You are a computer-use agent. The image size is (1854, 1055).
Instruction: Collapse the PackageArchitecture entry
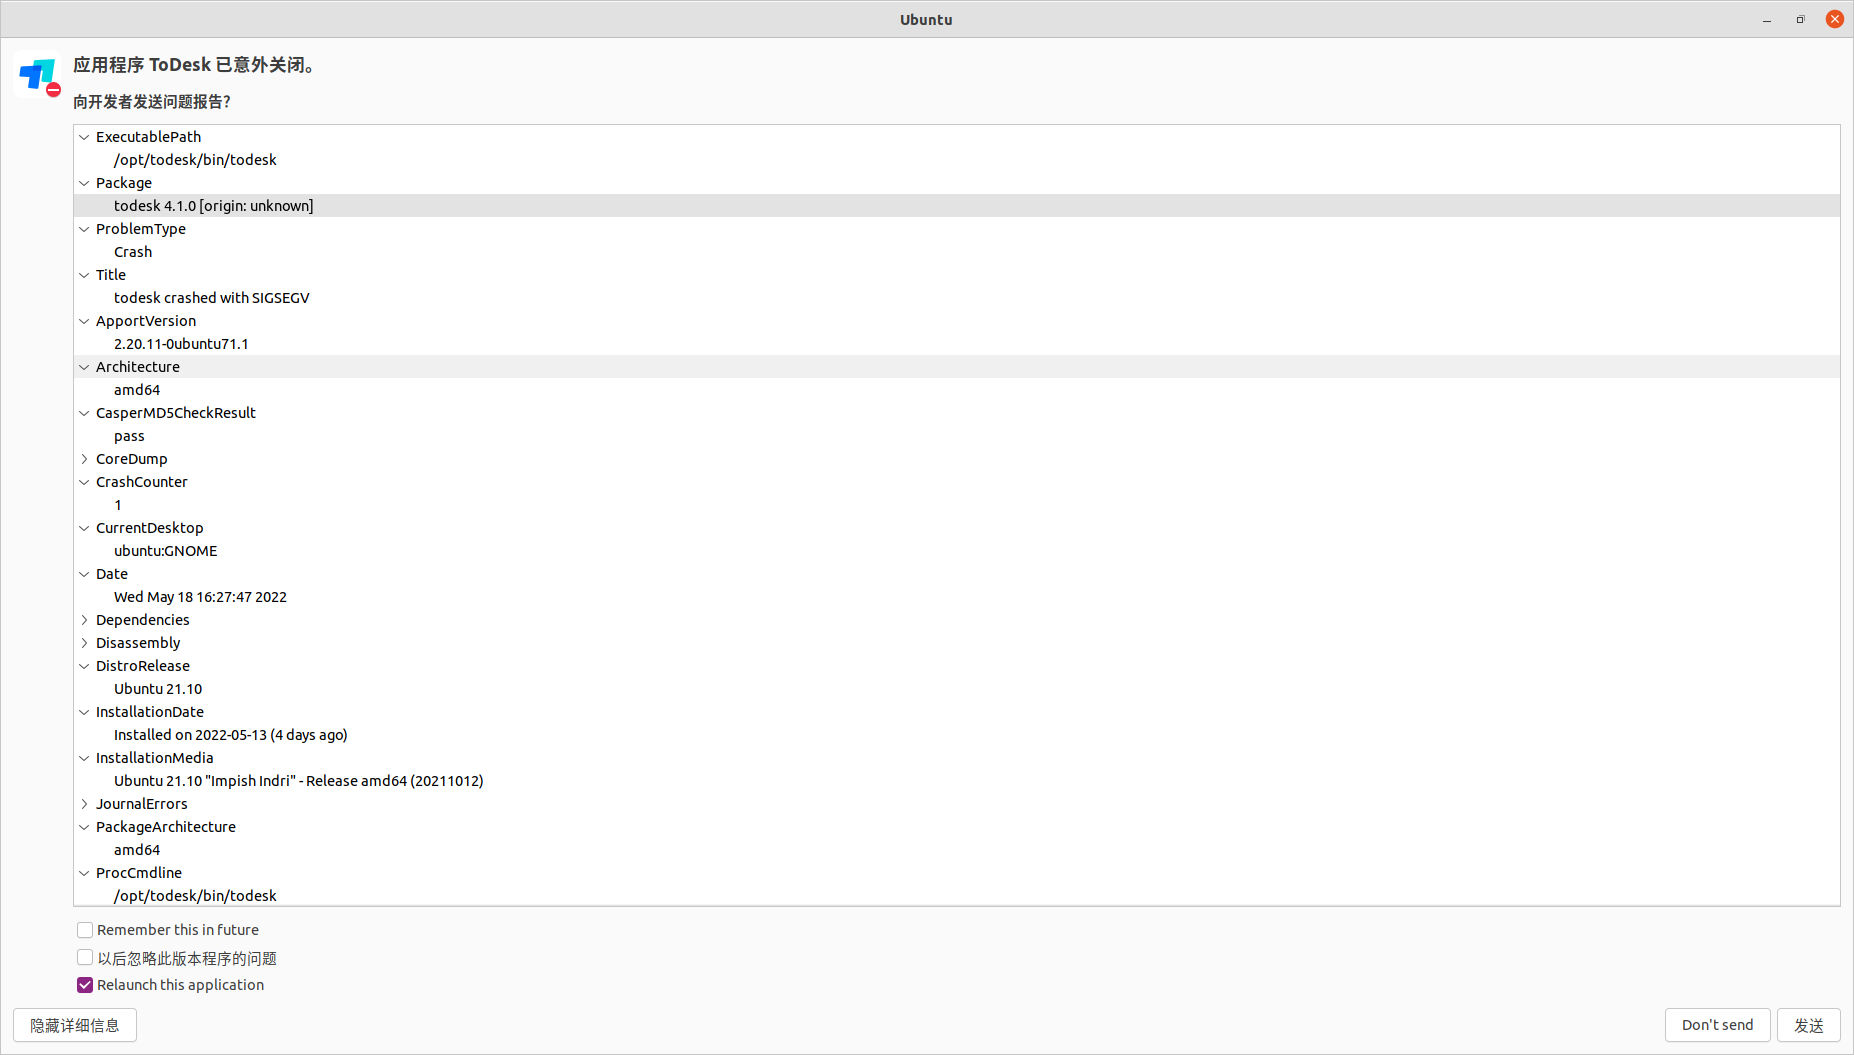point(85,827)
